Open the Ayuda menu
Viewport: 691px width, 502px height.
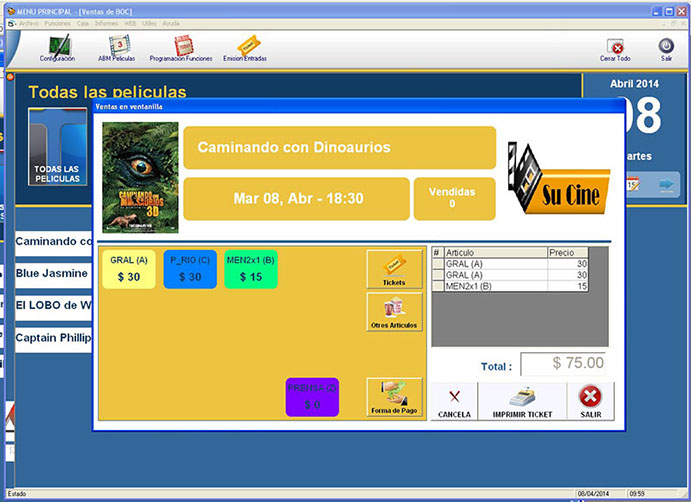tap(172, 22)
